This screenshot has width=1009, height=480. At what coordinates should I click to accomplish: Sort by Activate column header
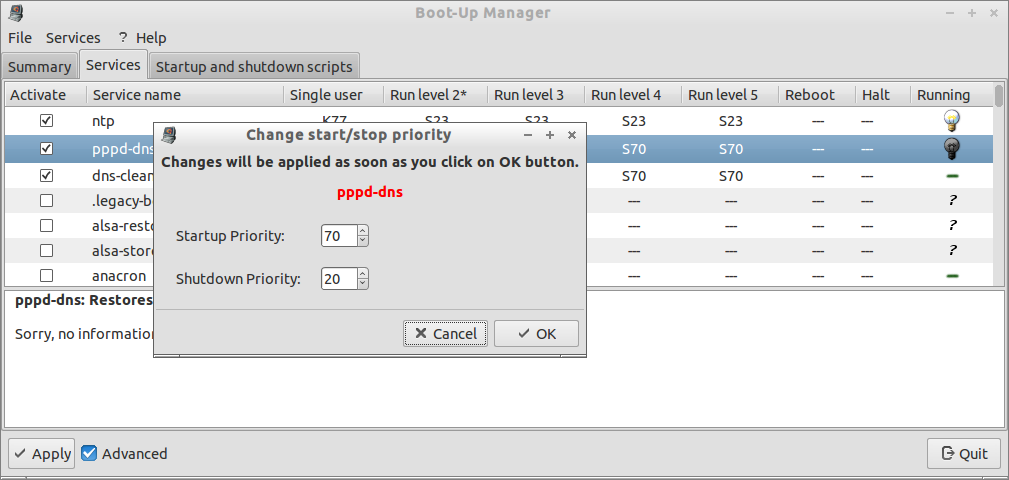46,95
